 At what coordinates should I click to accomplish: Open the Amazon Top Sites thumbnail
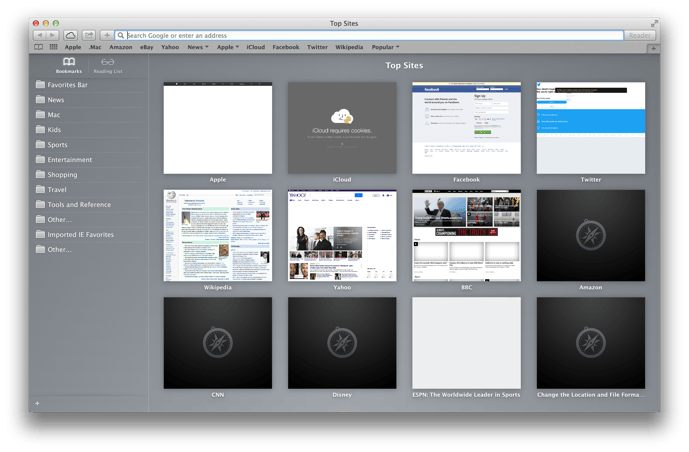coord(591,235)
